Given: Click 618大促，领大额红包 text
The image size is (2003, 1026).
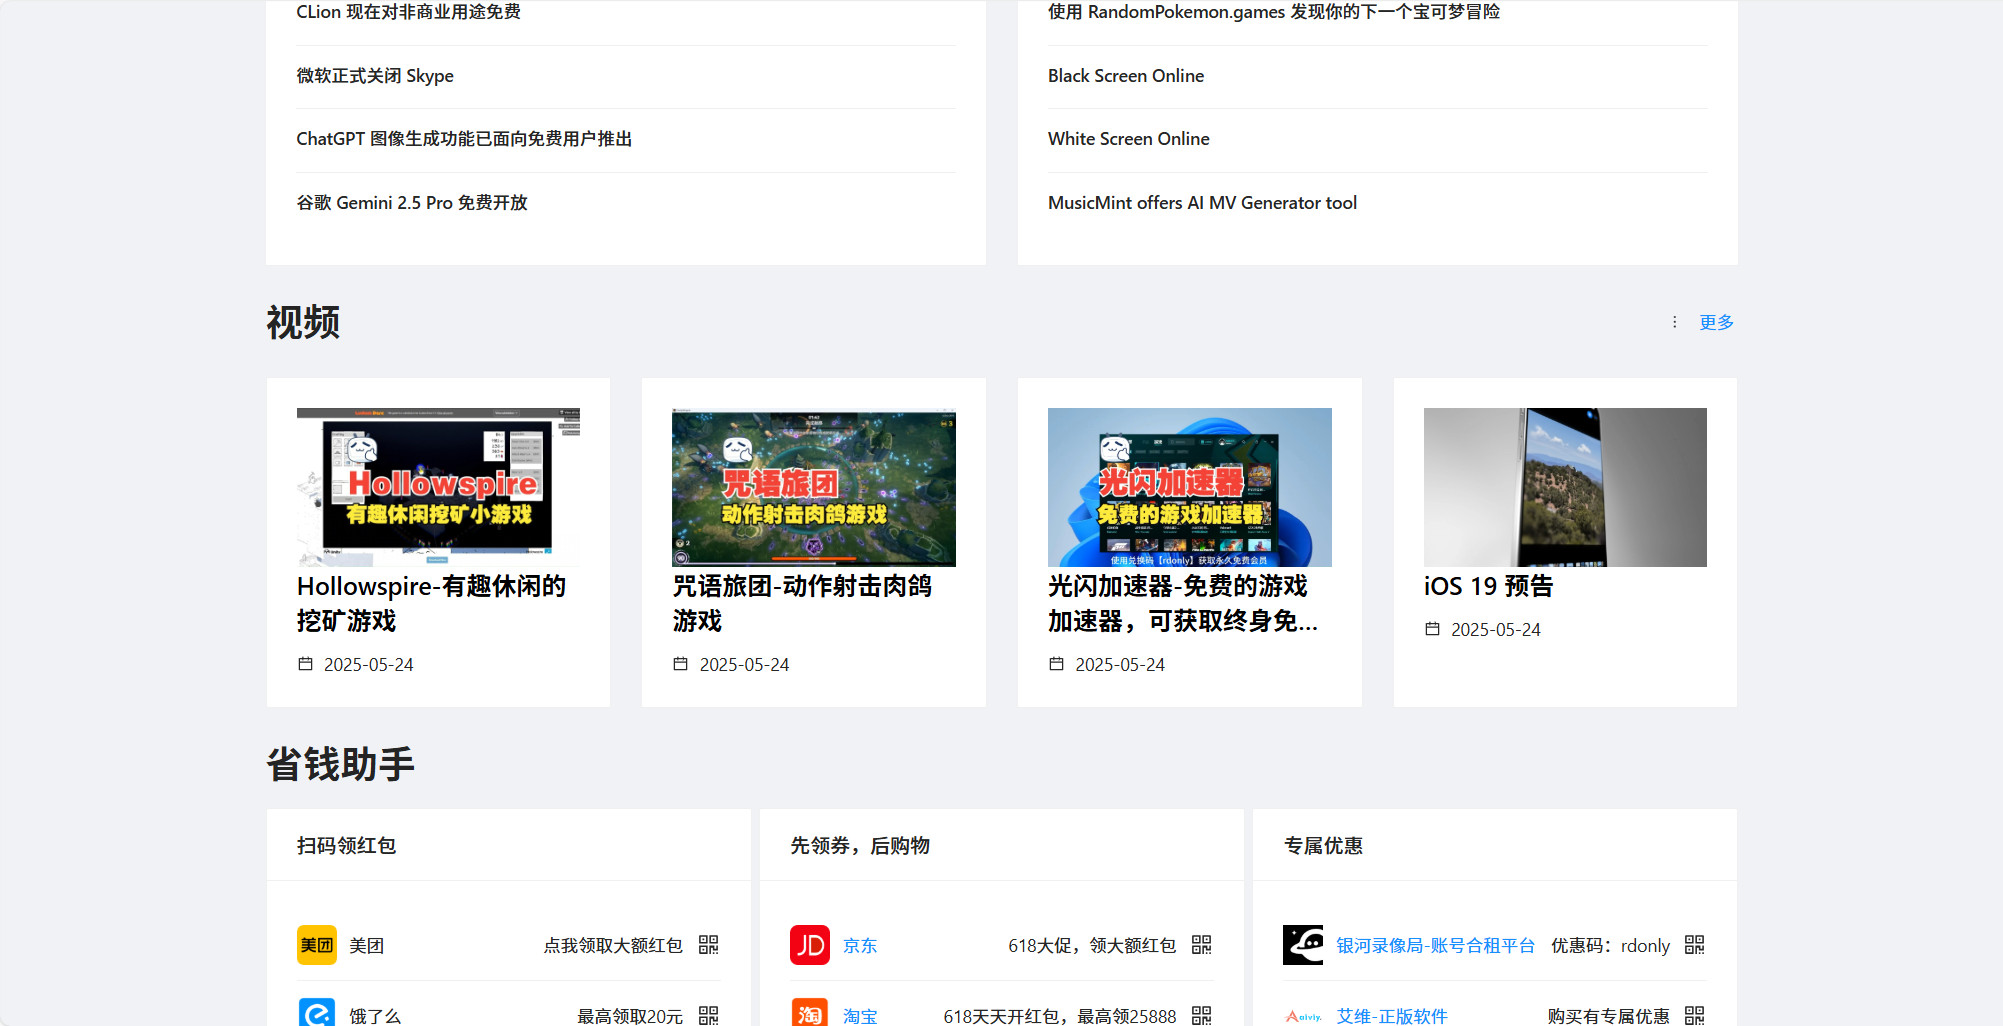Looking at the screenshot, I should (1092, 945).
